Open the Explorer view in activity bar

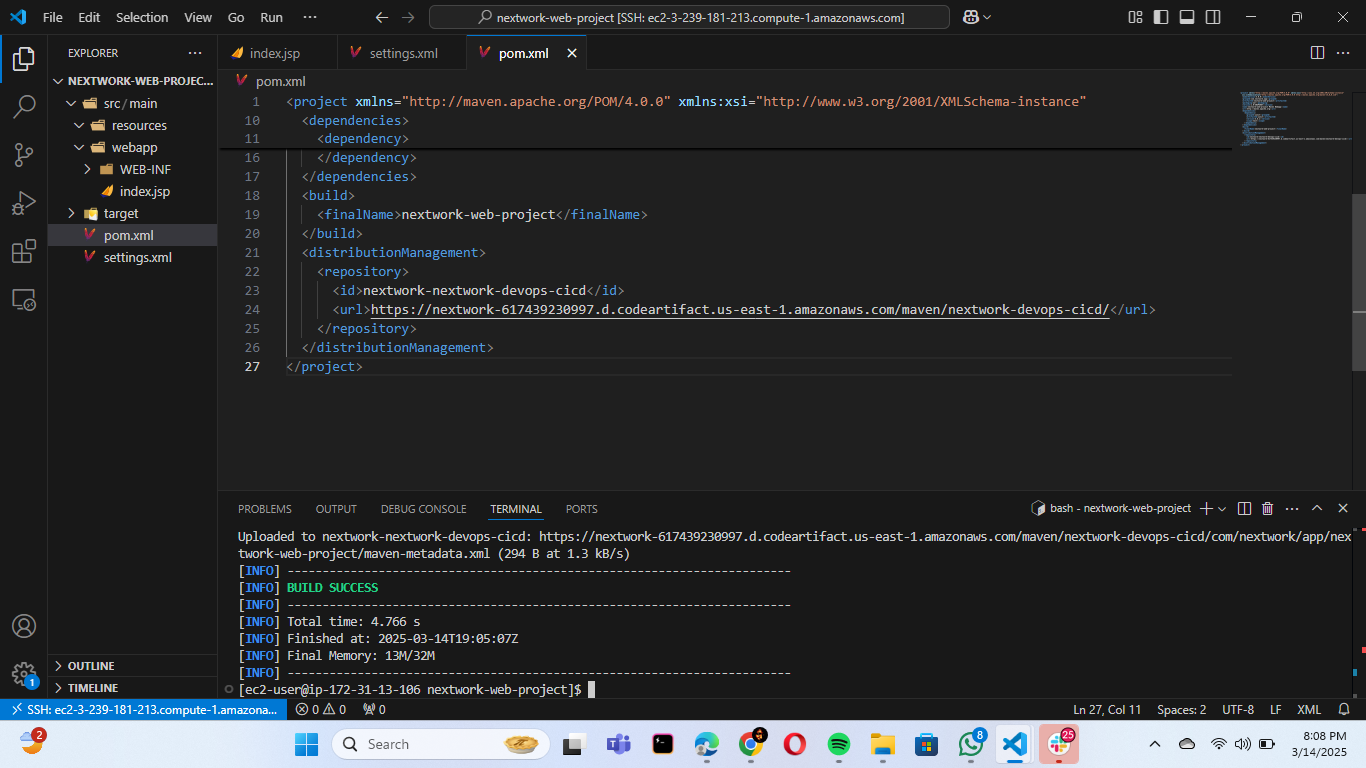24,59
